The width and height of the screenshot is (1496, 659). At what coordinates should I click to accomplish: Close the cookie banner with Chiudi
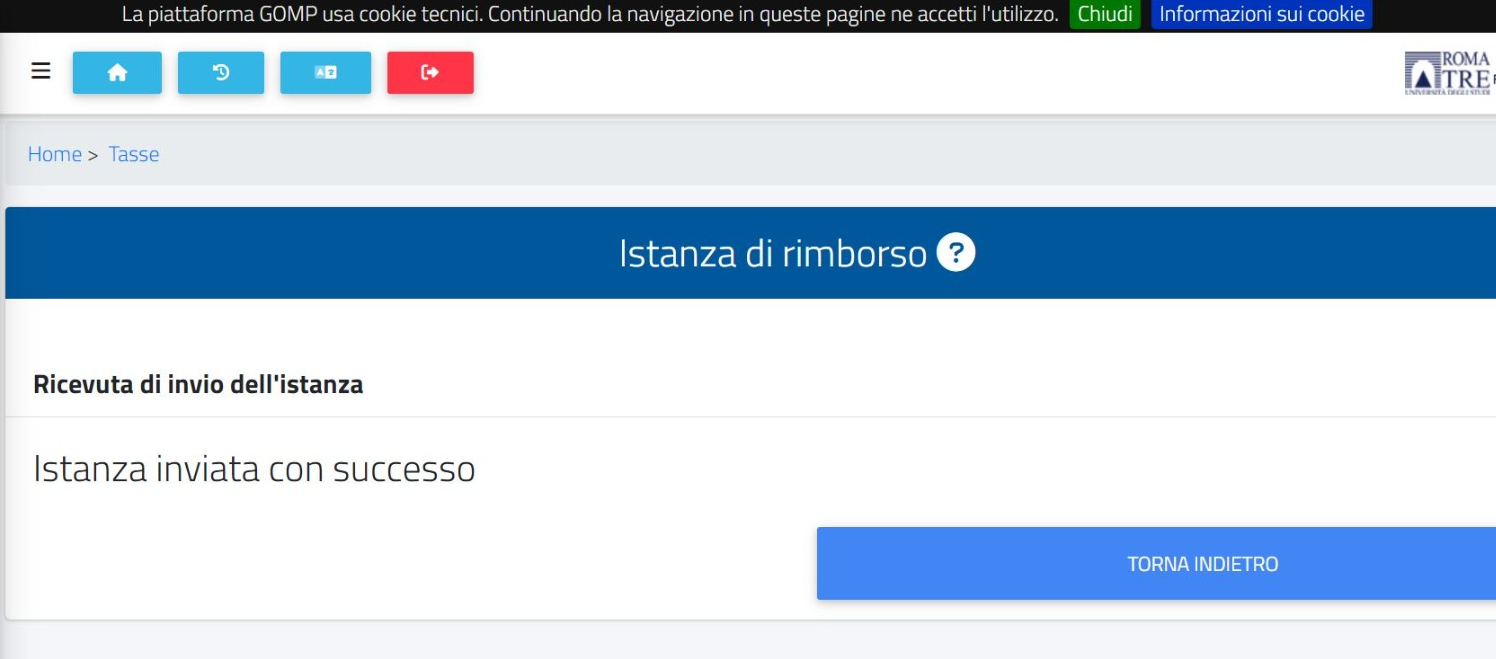[x=1104, y=15]
